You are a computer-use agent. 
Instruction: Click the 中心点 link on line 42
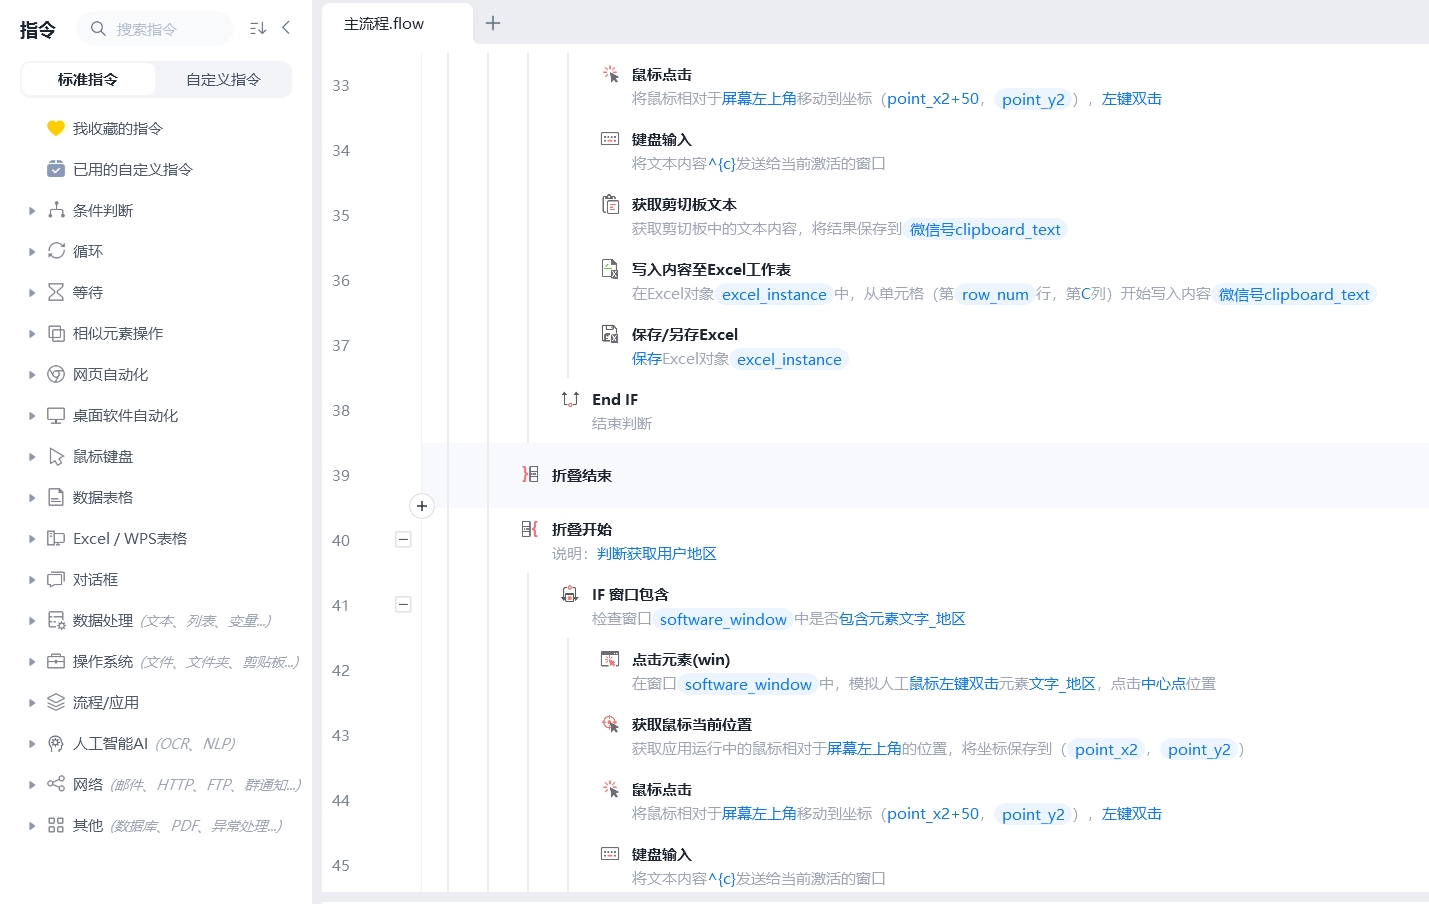1163,684
